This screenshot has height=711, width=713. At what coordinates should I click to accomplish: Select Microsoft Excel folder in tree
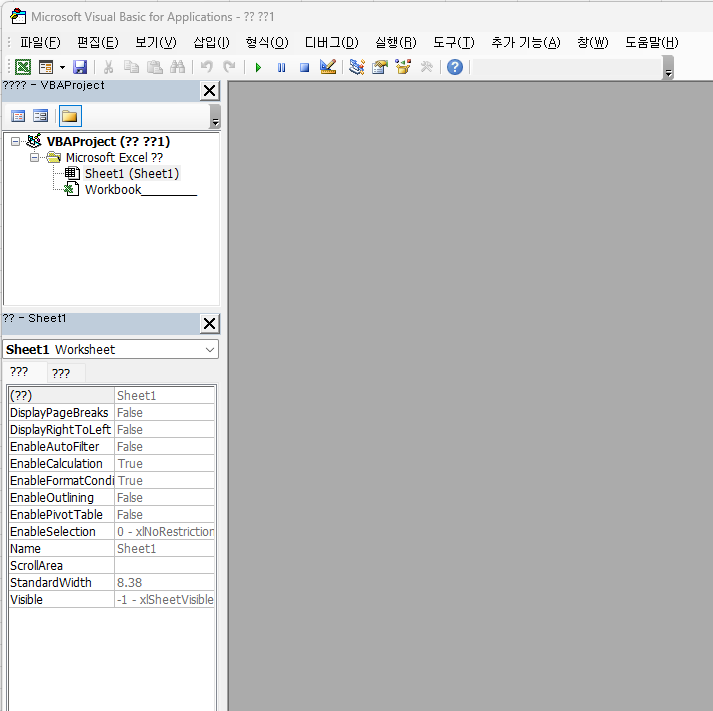click(114, 158)
